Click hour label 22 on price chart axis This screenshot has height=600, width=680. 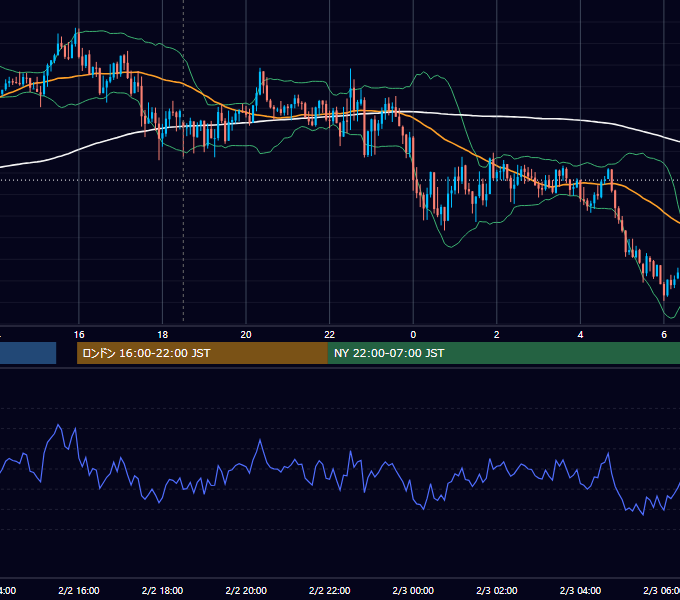(x=330, y=335)
